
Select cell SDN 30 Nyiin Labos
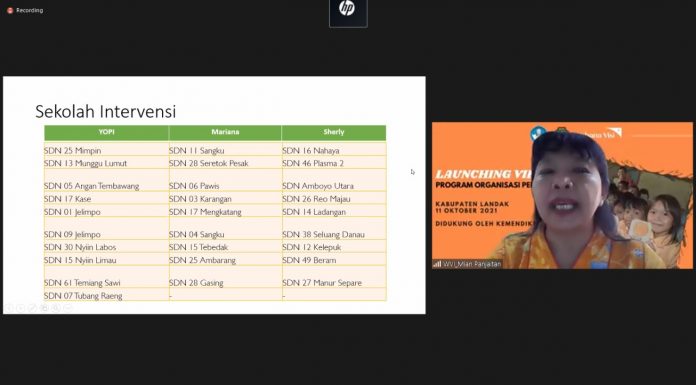[x=107, y=246]
